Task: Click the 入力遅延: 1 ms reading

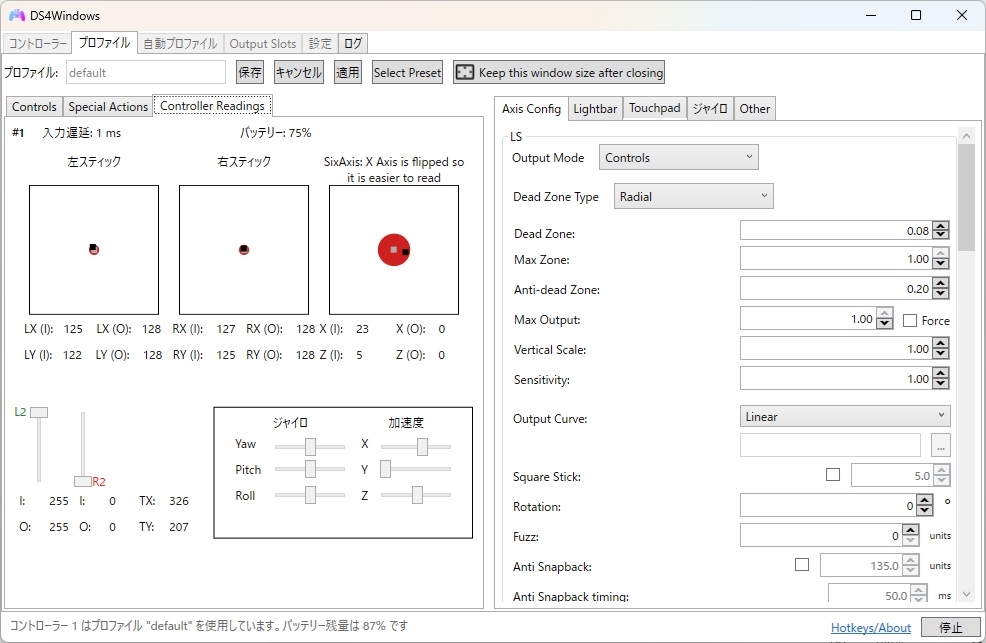Action: point(82,133)
